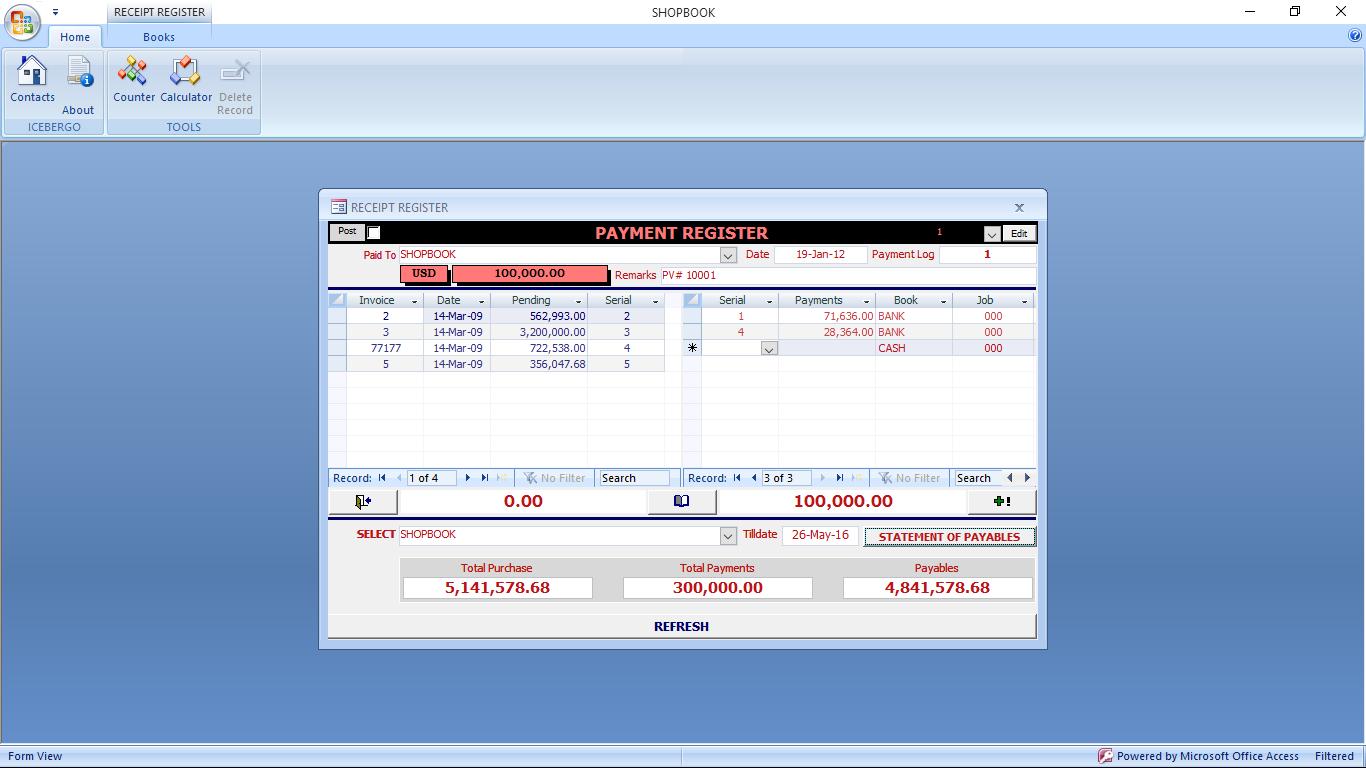Open the Job column filter arrow

(1026, 301)
